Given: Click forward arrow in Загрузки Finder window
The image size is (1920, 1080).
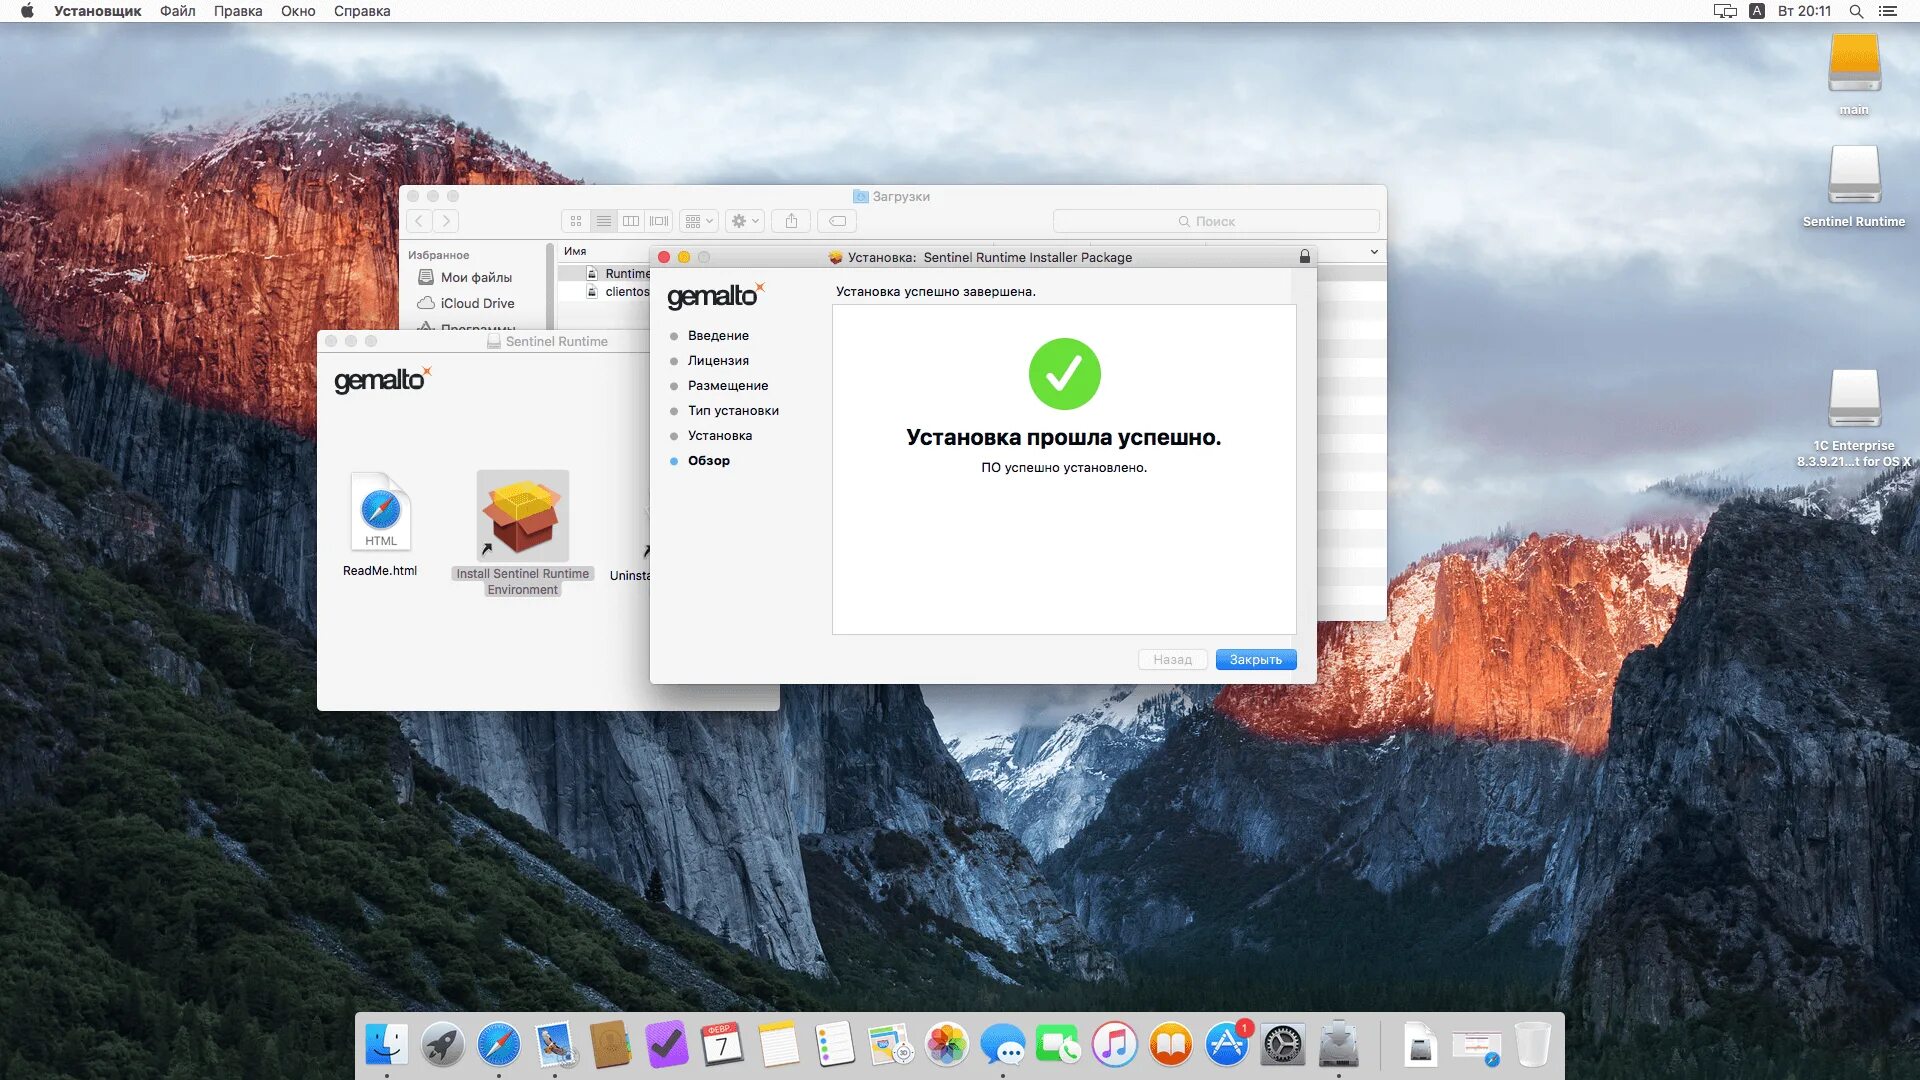Looking at the screenshot, I should click(446, 221).
